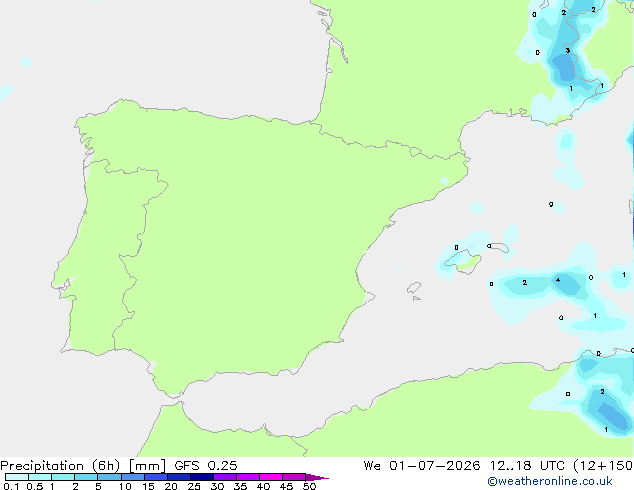Click the '3' precipitation value over France

(x=568, y=51)
